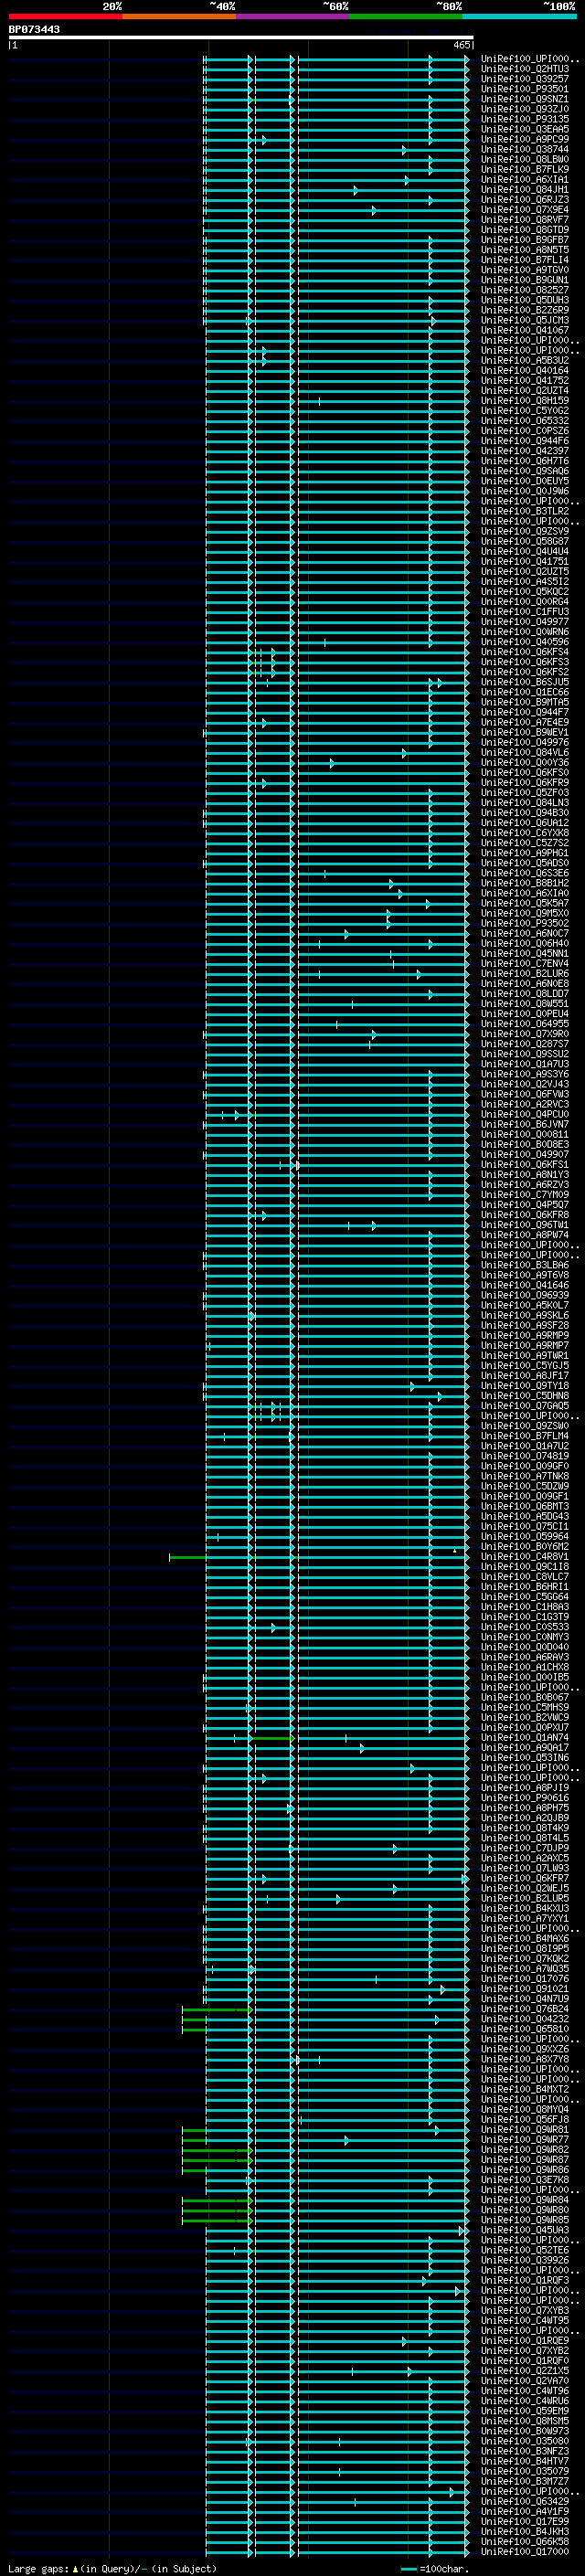Select the UniRef100_A5B3U2 label
This screenshot has width=585, height=2576.
coord(525,361)
